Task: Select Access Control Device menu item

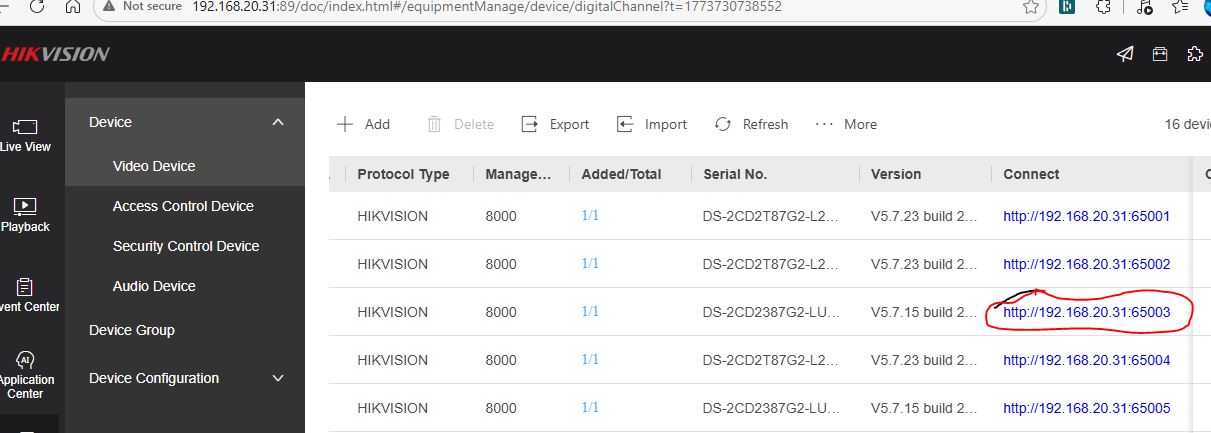Action: (x=183, y=206)
